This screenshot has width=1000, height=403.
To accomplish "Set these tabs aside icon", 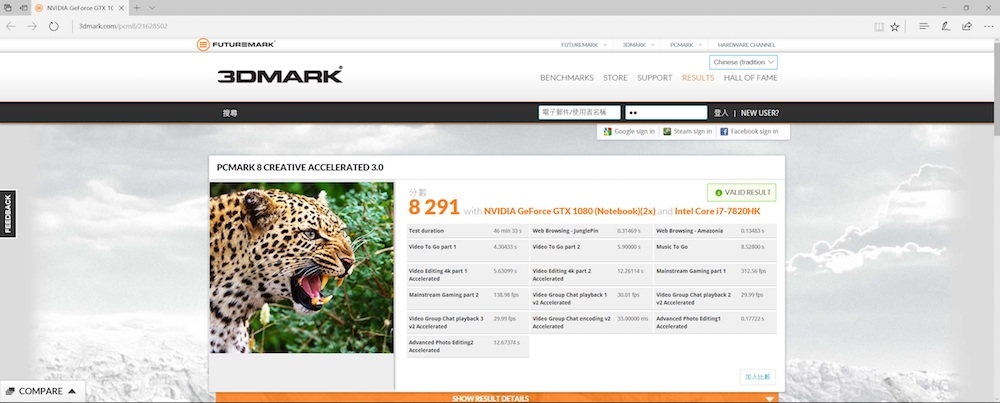I will tap(24, 8).
